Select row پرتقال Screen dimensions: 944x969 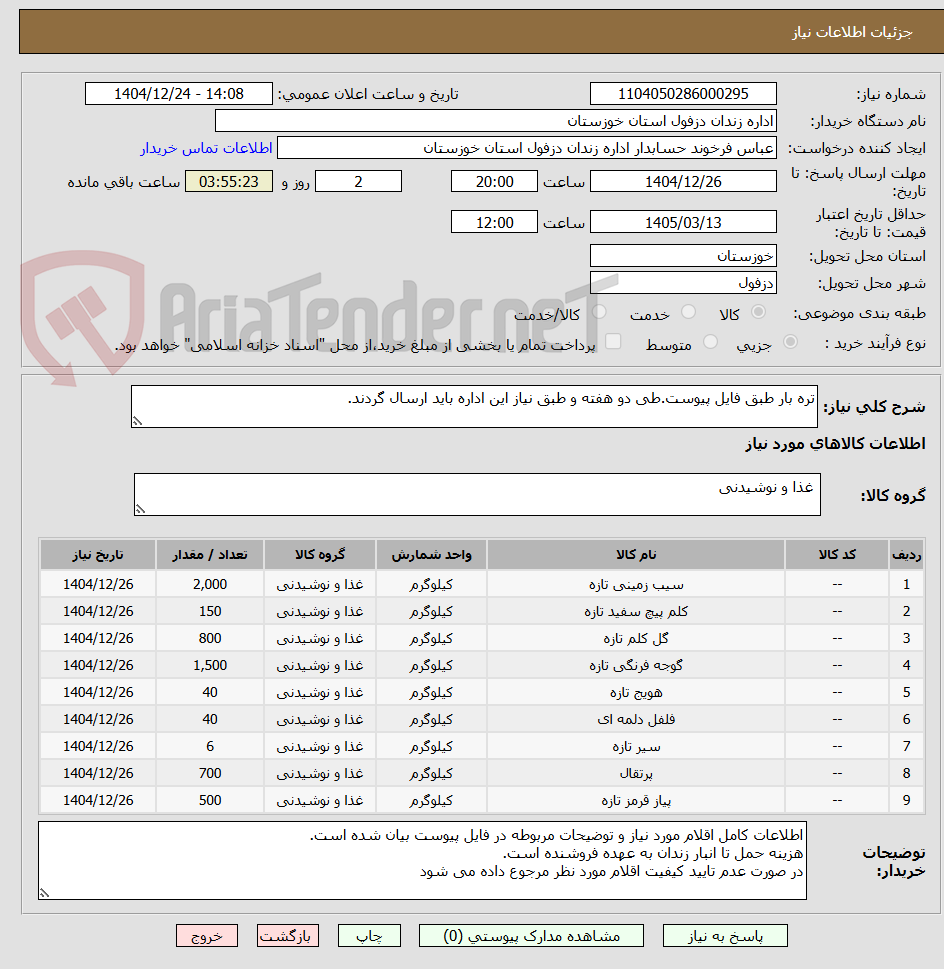pos(482,773)
